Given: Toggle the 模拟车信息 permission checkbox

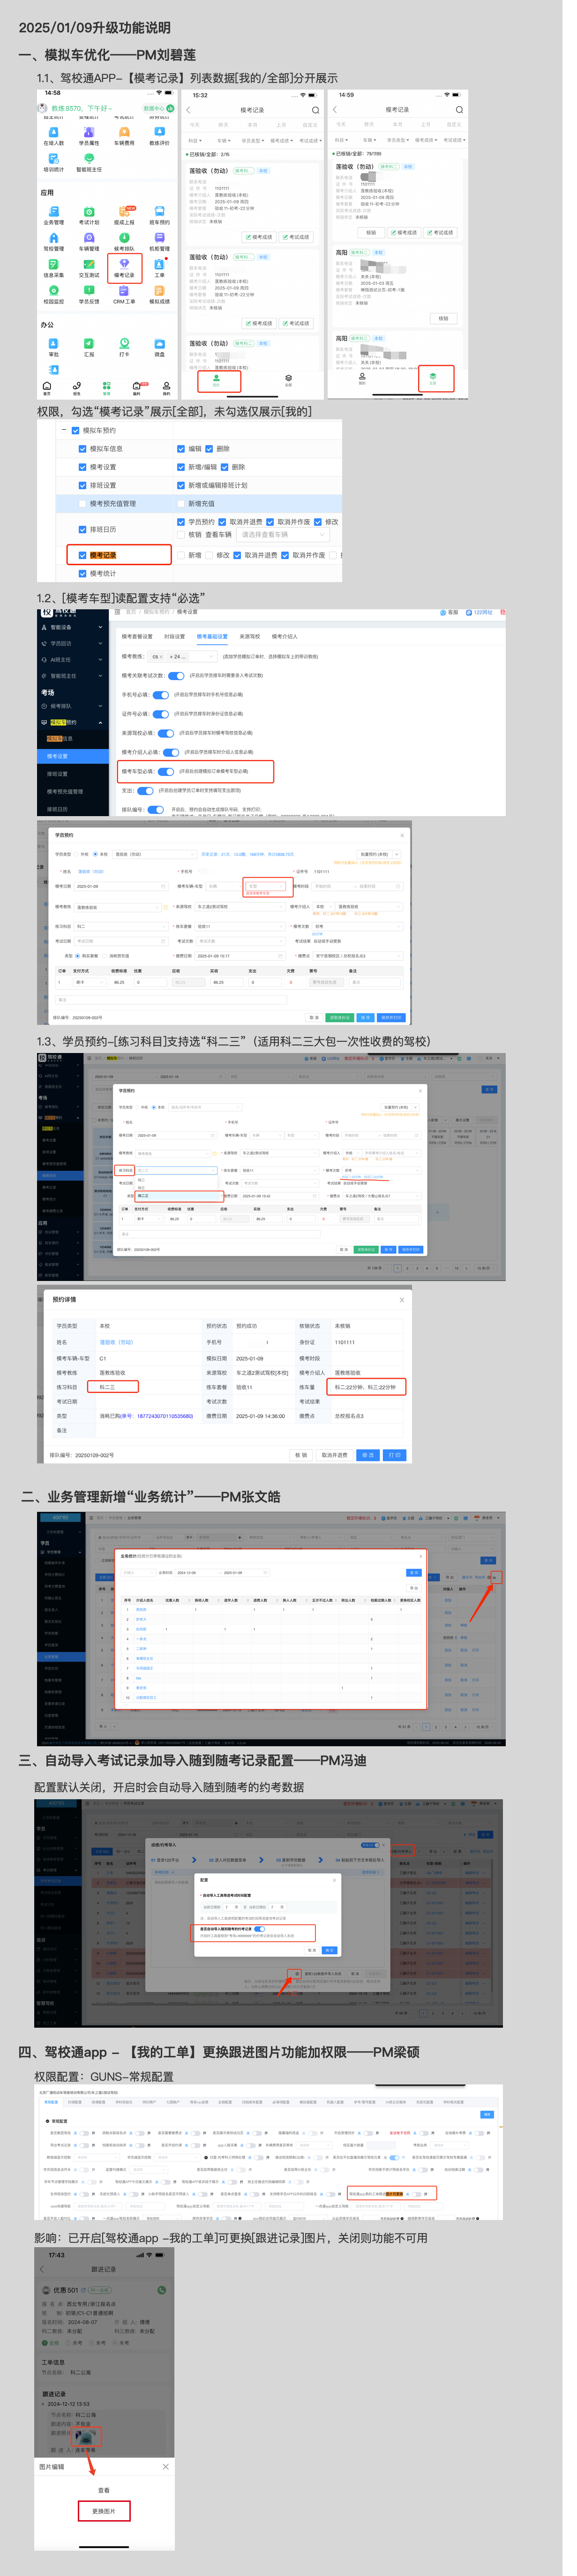Looking at the screenshot, I should coord(83,449).
